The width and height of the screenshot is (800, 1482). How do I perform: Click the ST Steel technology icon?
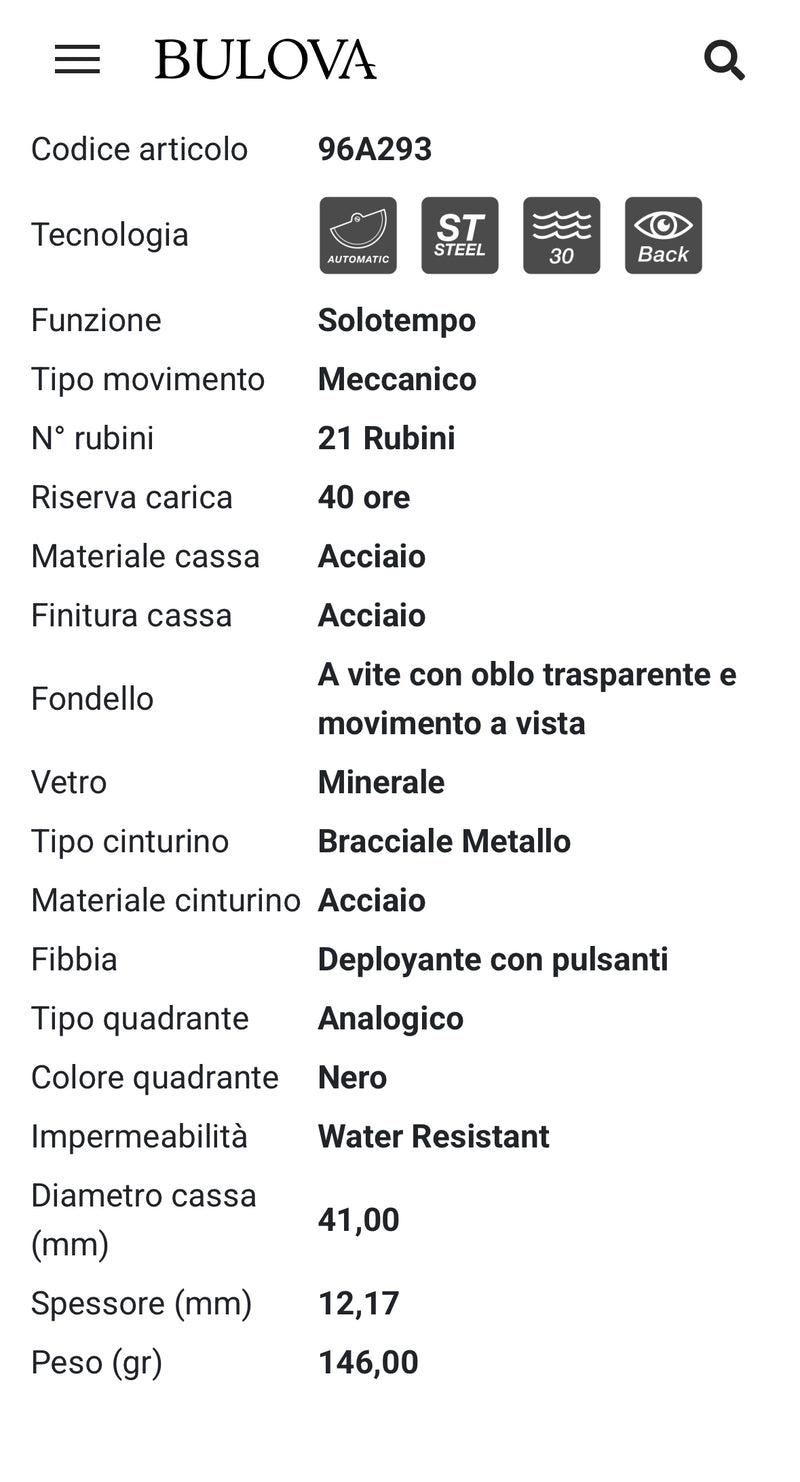point(460,235)
